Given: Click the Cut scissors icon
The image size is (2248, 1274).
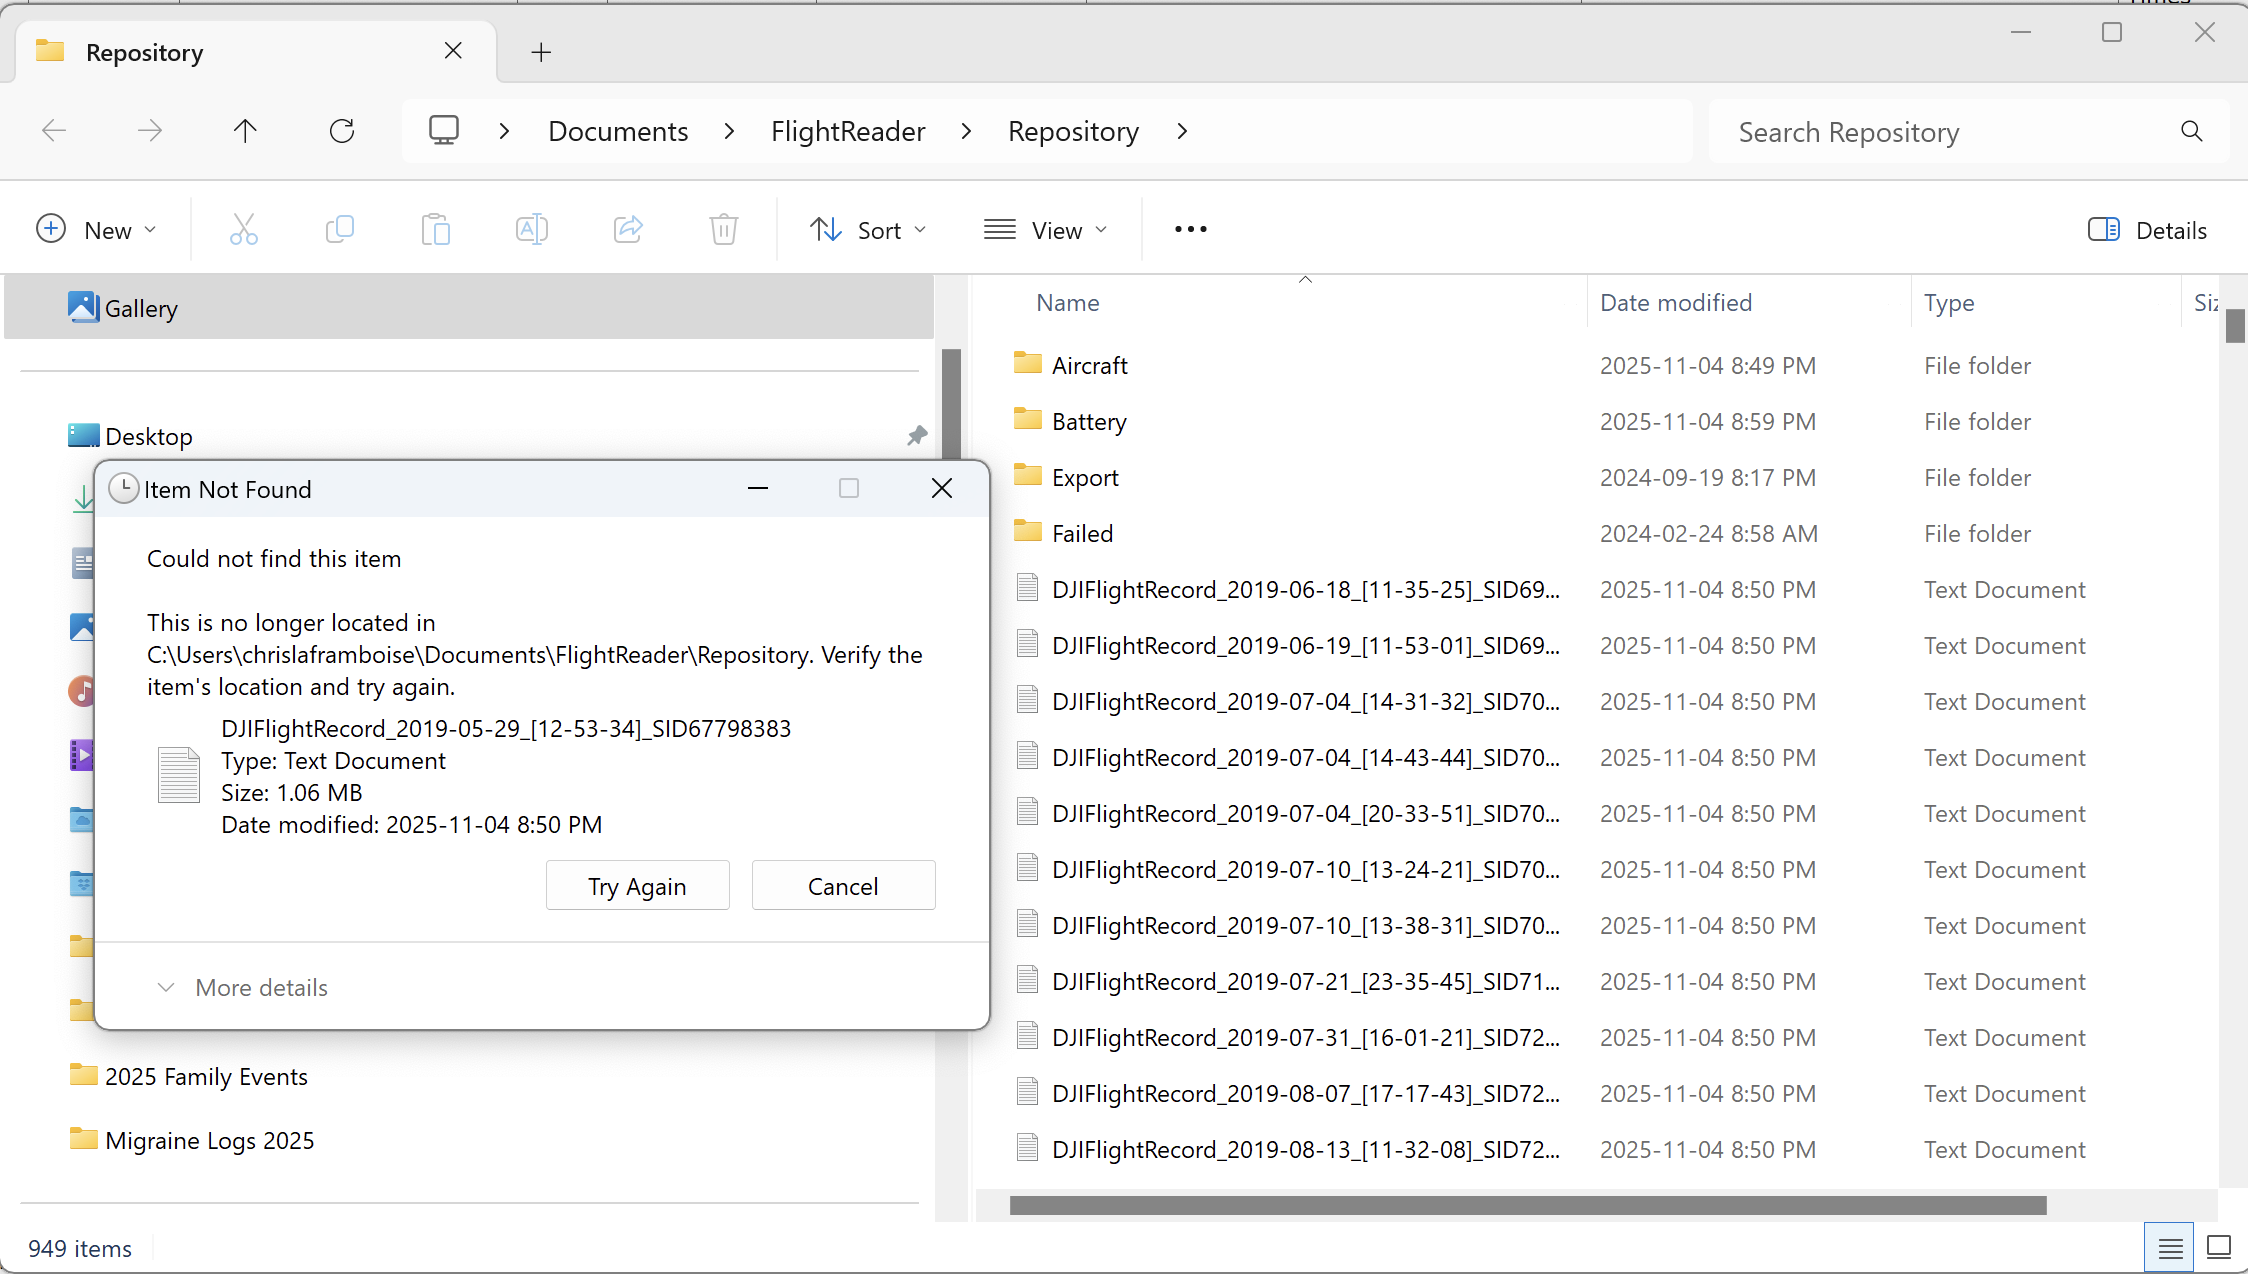Looking at the screenshot, I should (243, 230).
